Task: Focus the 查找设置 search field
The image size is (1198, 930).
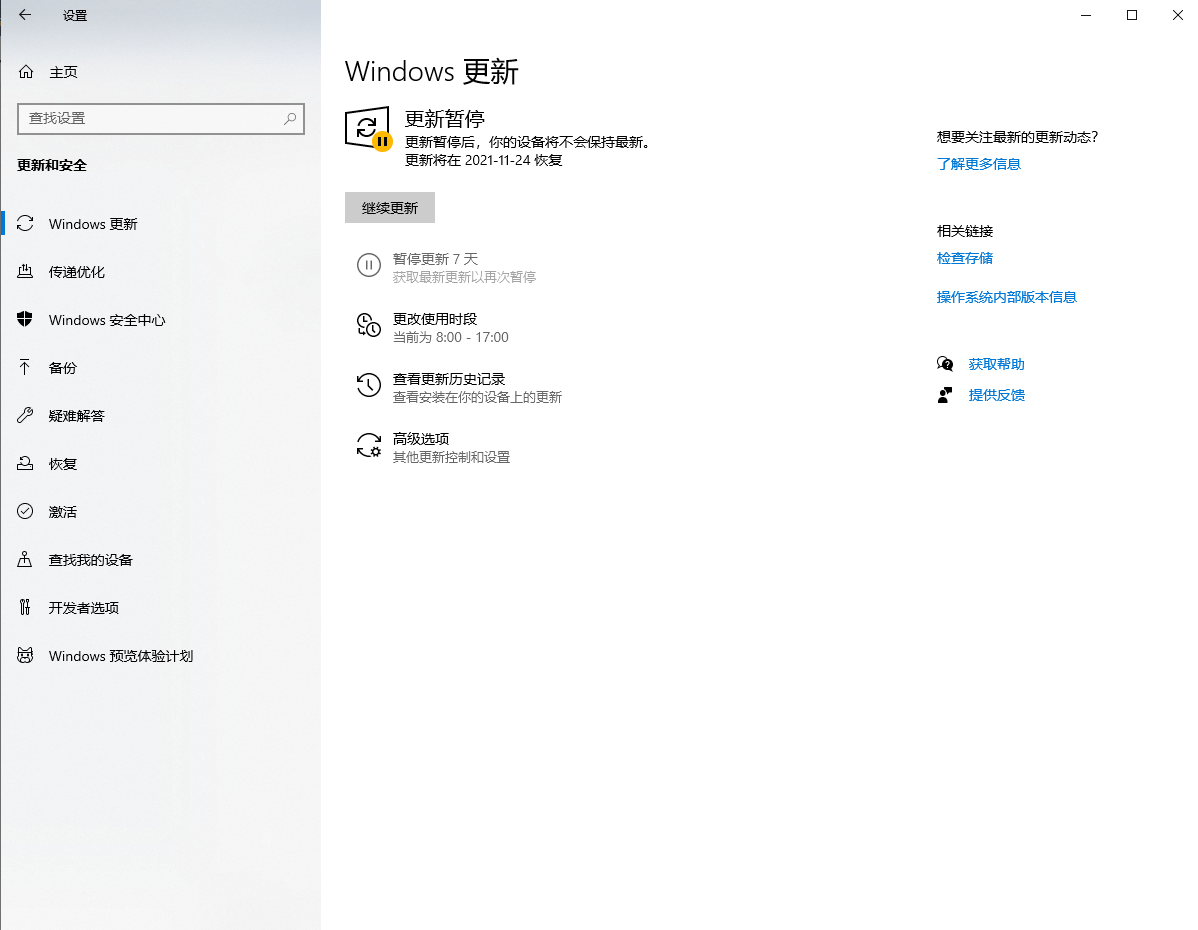Action: coord(160,118)
